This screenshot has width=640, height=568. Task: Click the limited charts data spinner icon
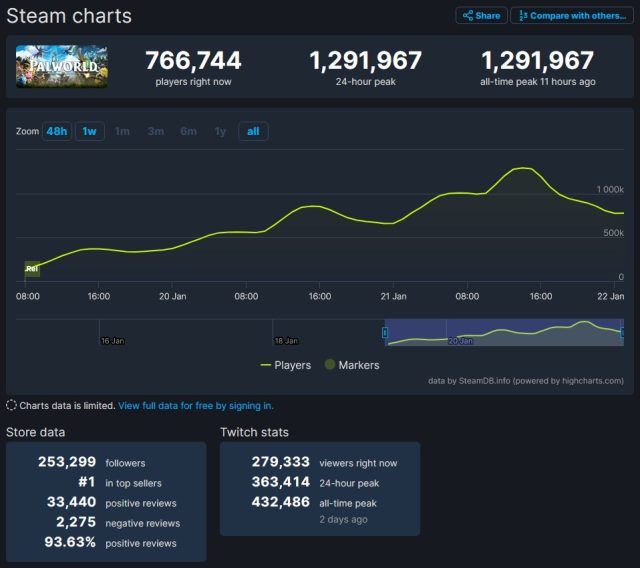point(11,405)
